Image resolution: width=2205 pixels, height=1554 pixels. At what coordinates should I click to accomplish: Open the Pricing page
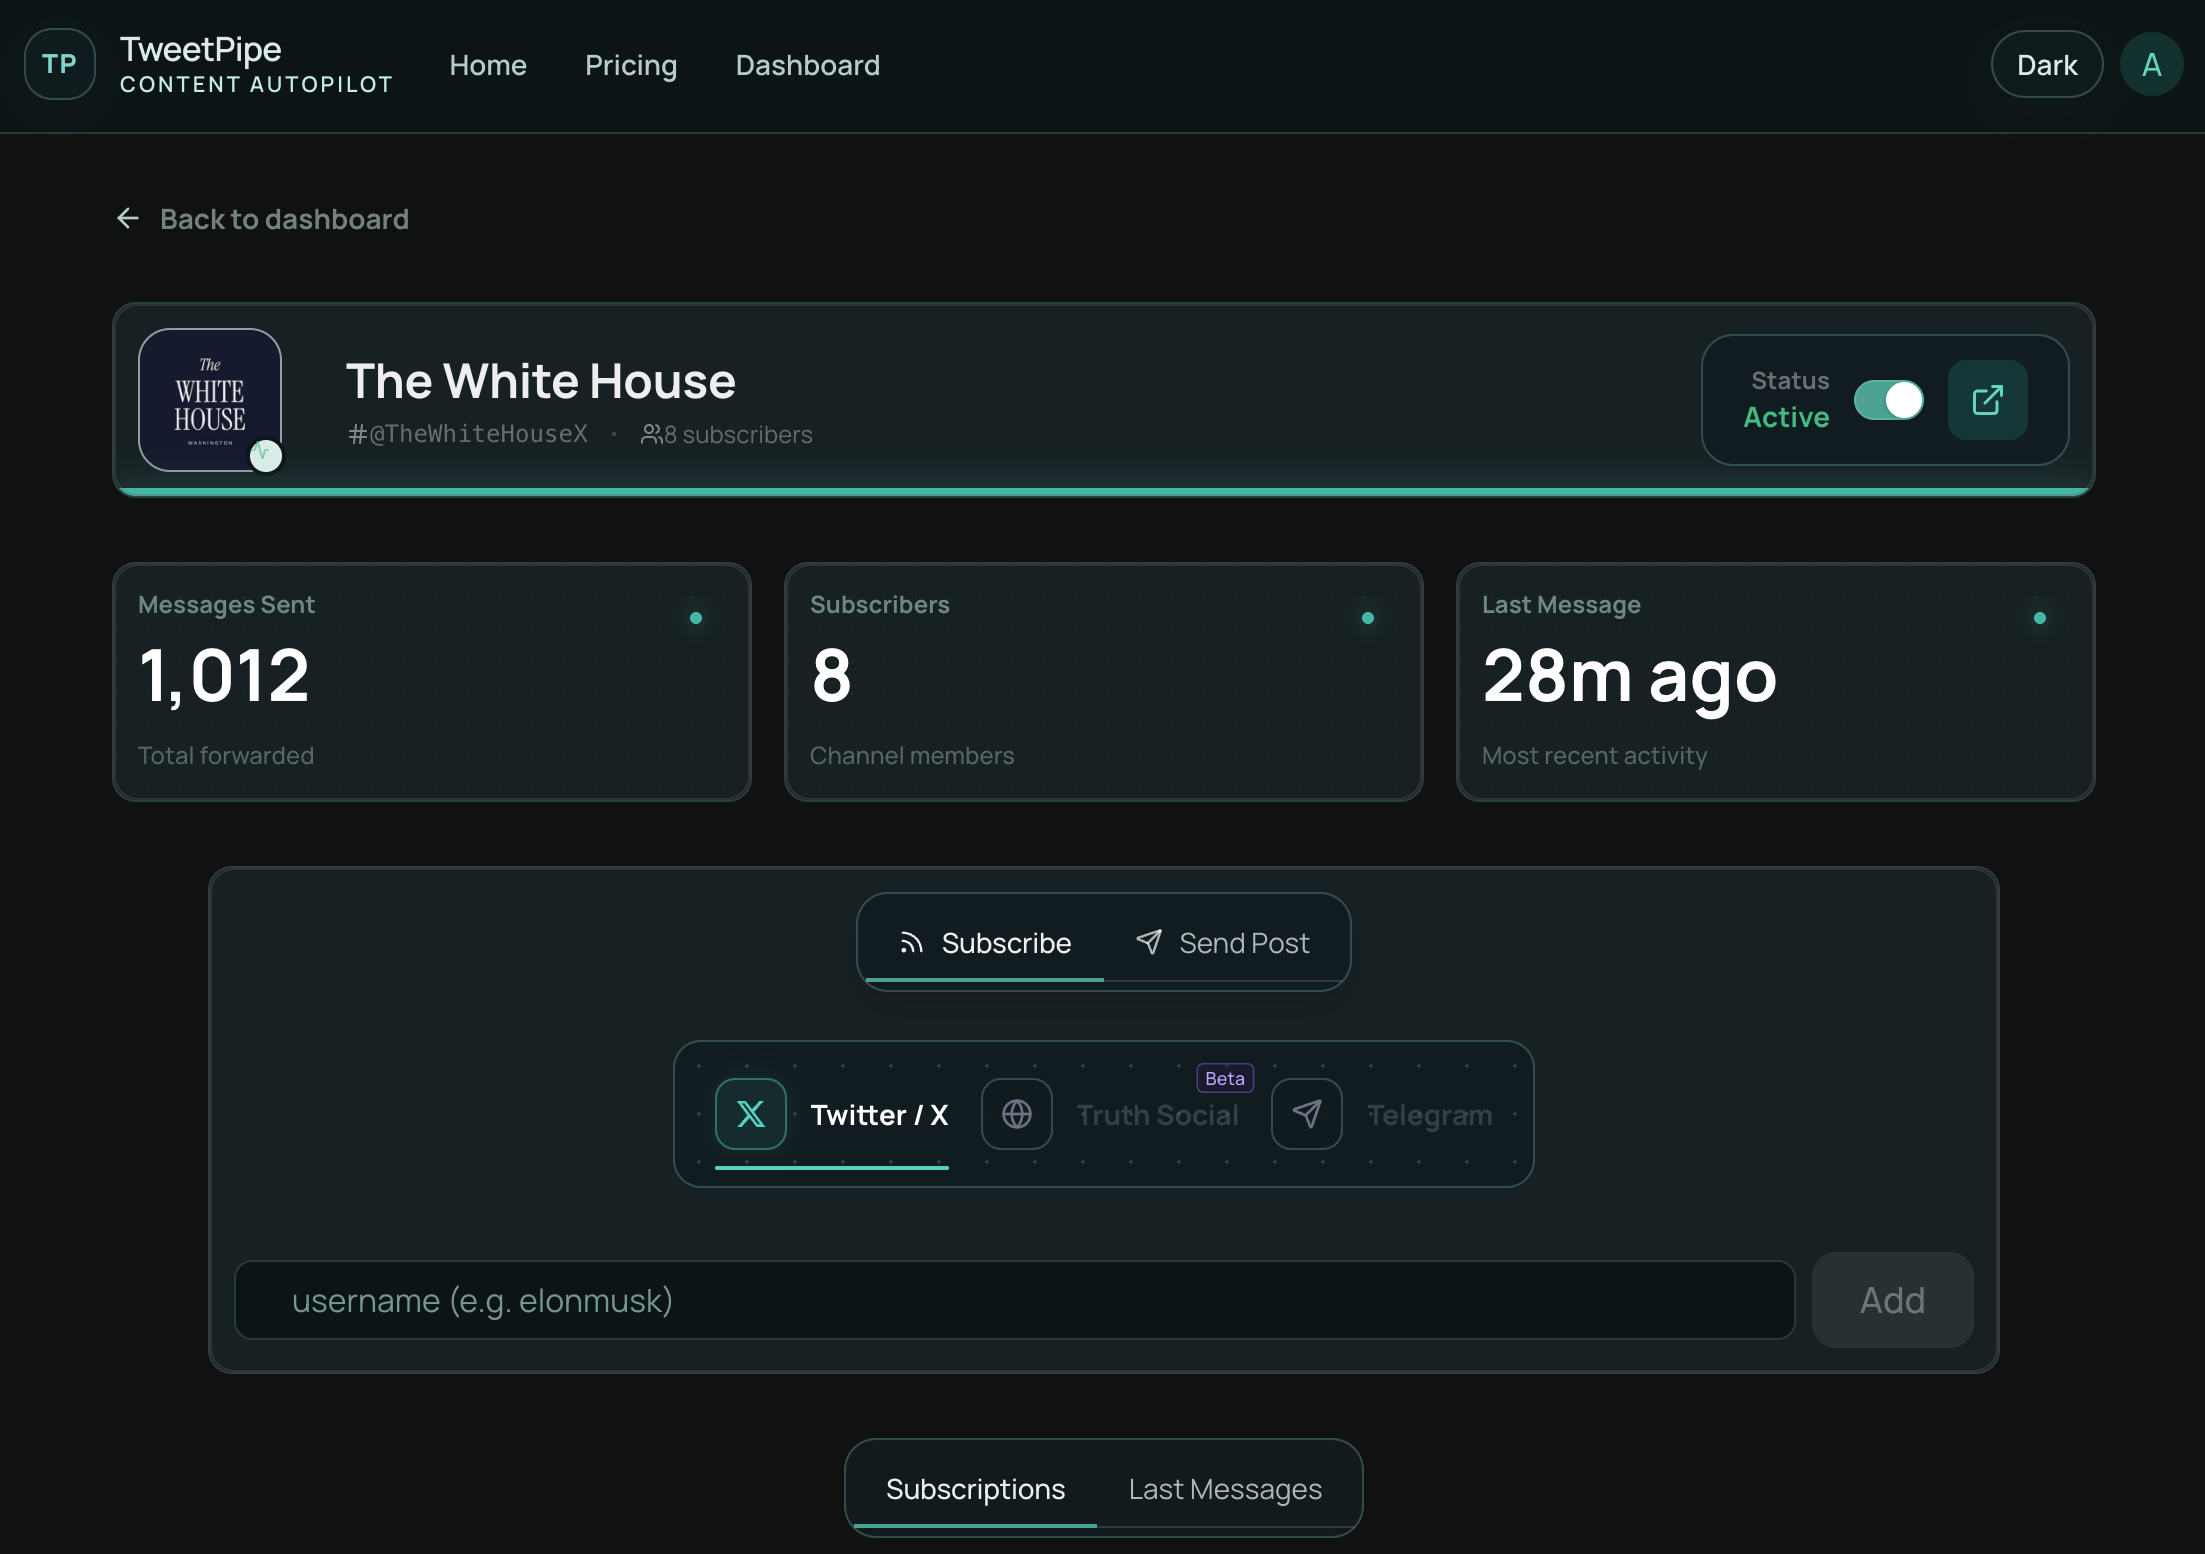point(631,65)
